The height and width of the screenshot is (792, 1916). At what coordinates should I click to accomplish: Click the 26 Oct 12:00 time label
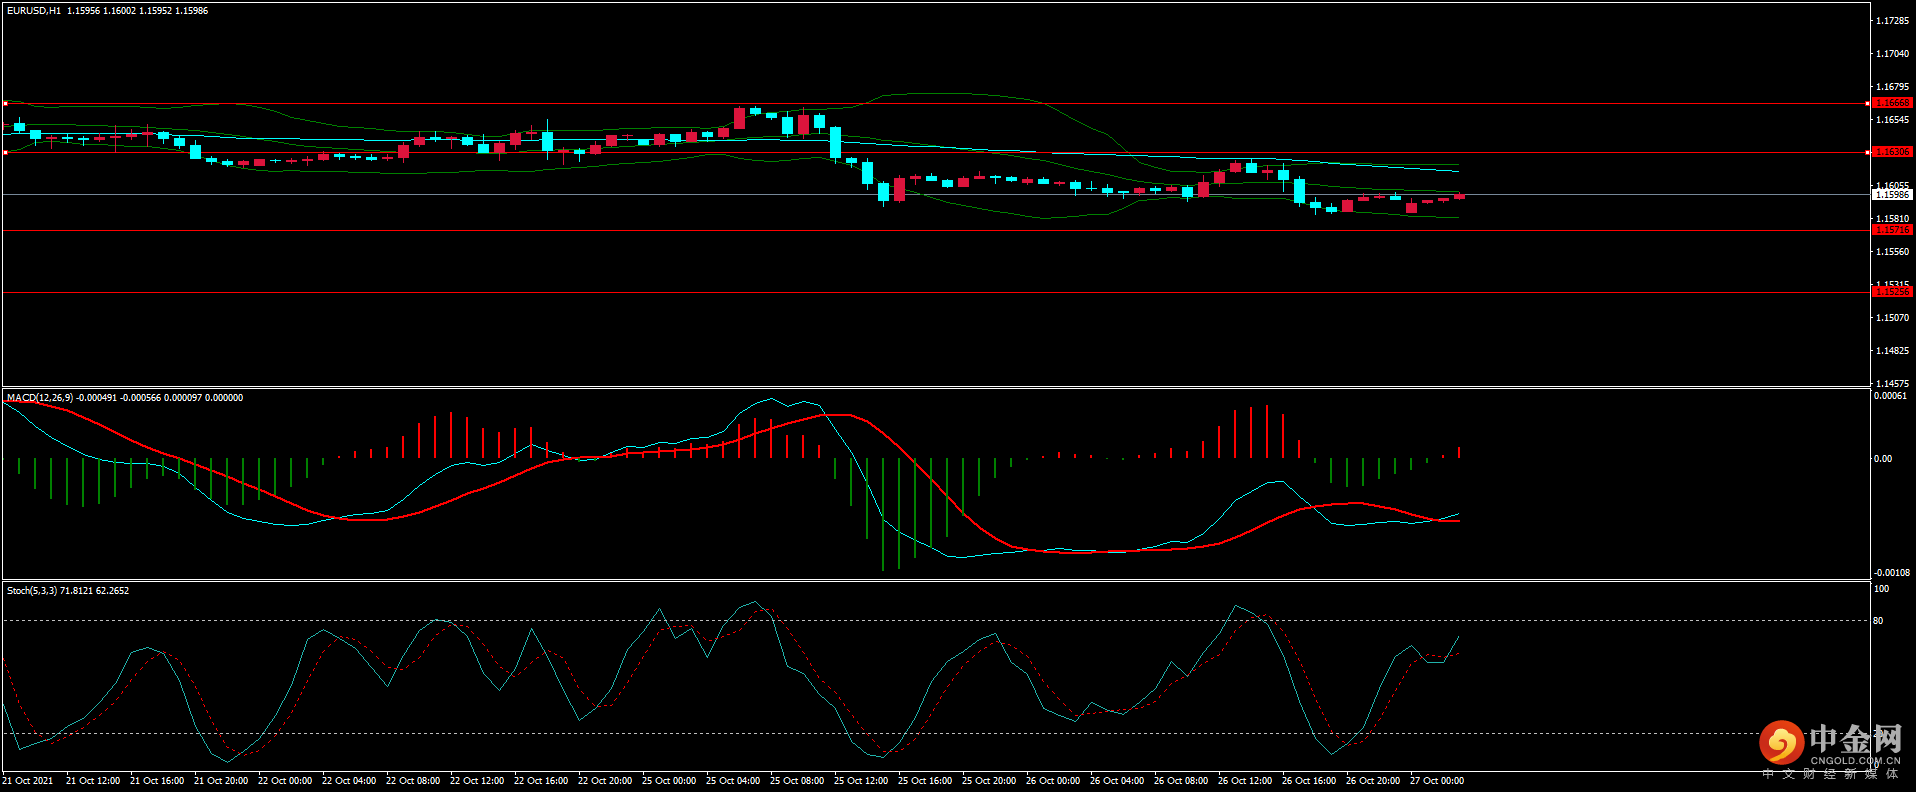tap(1245, 781)
